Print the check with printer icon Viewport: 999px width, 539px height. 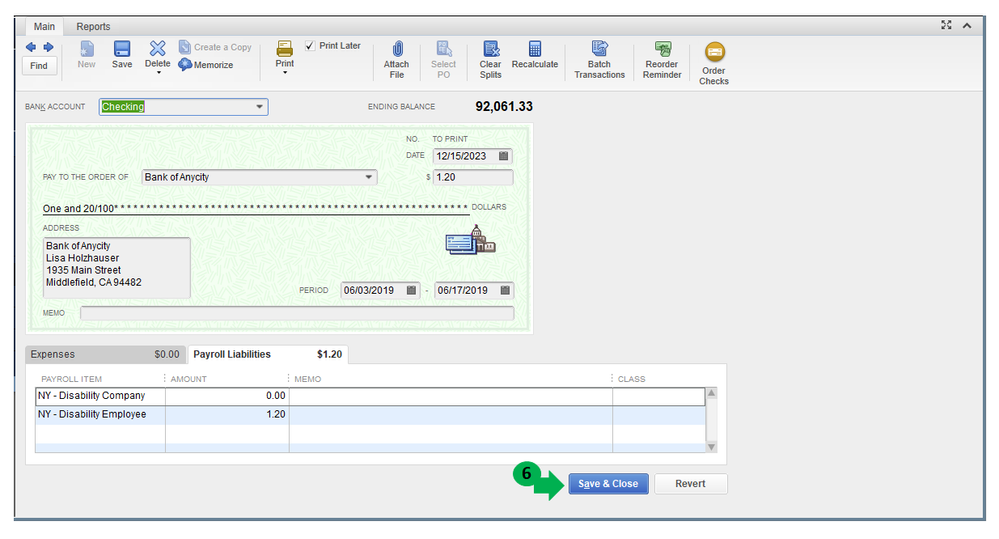pos(284,49)
